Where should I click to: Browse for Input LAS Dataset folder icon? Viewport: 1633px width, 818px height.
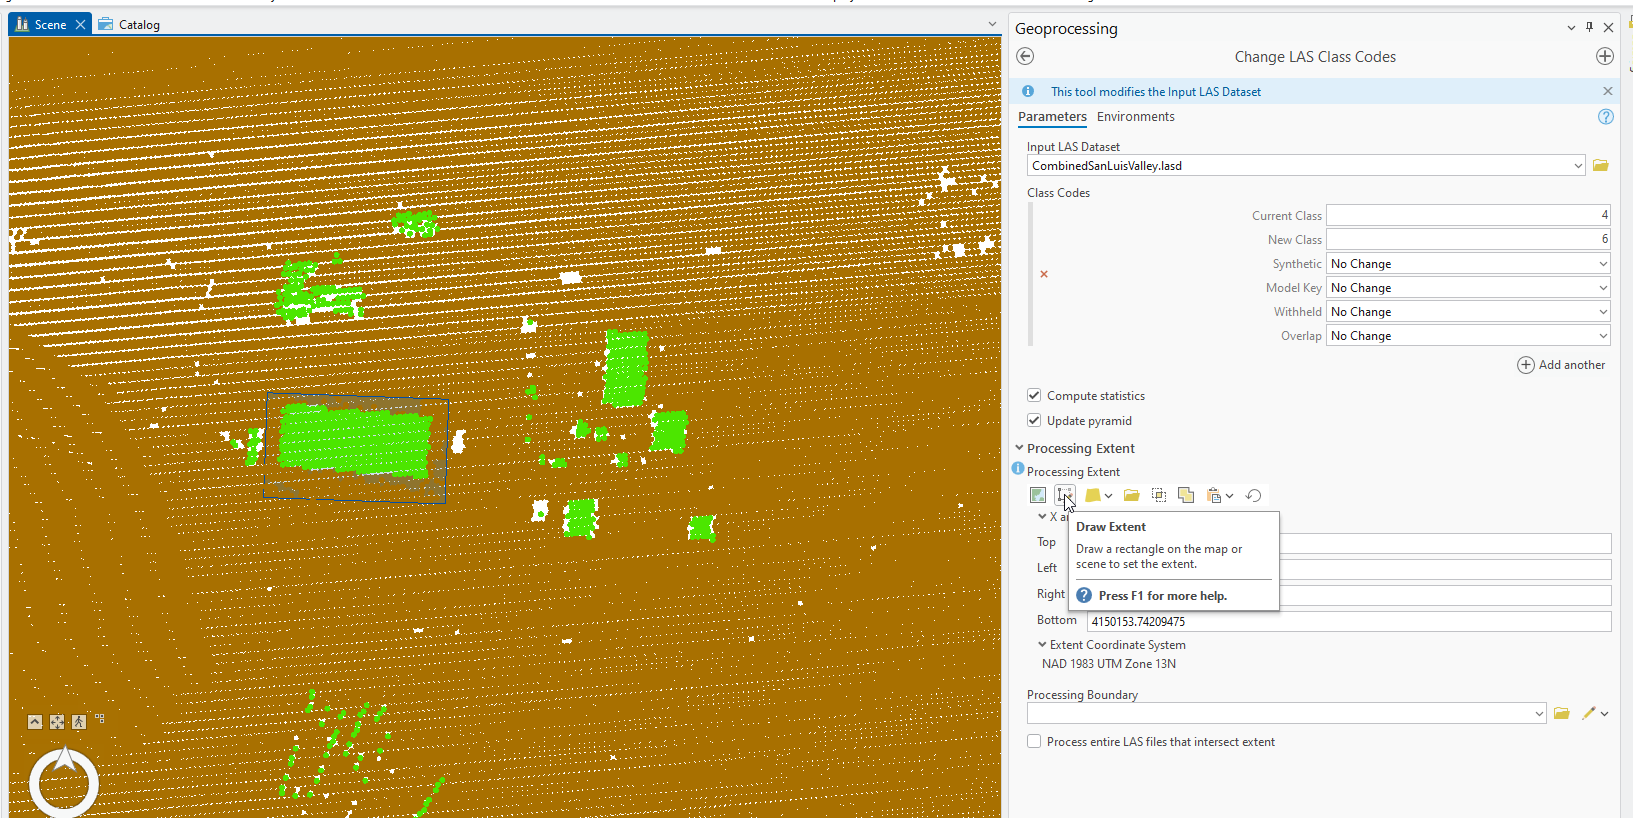(x=1600, y=166)
